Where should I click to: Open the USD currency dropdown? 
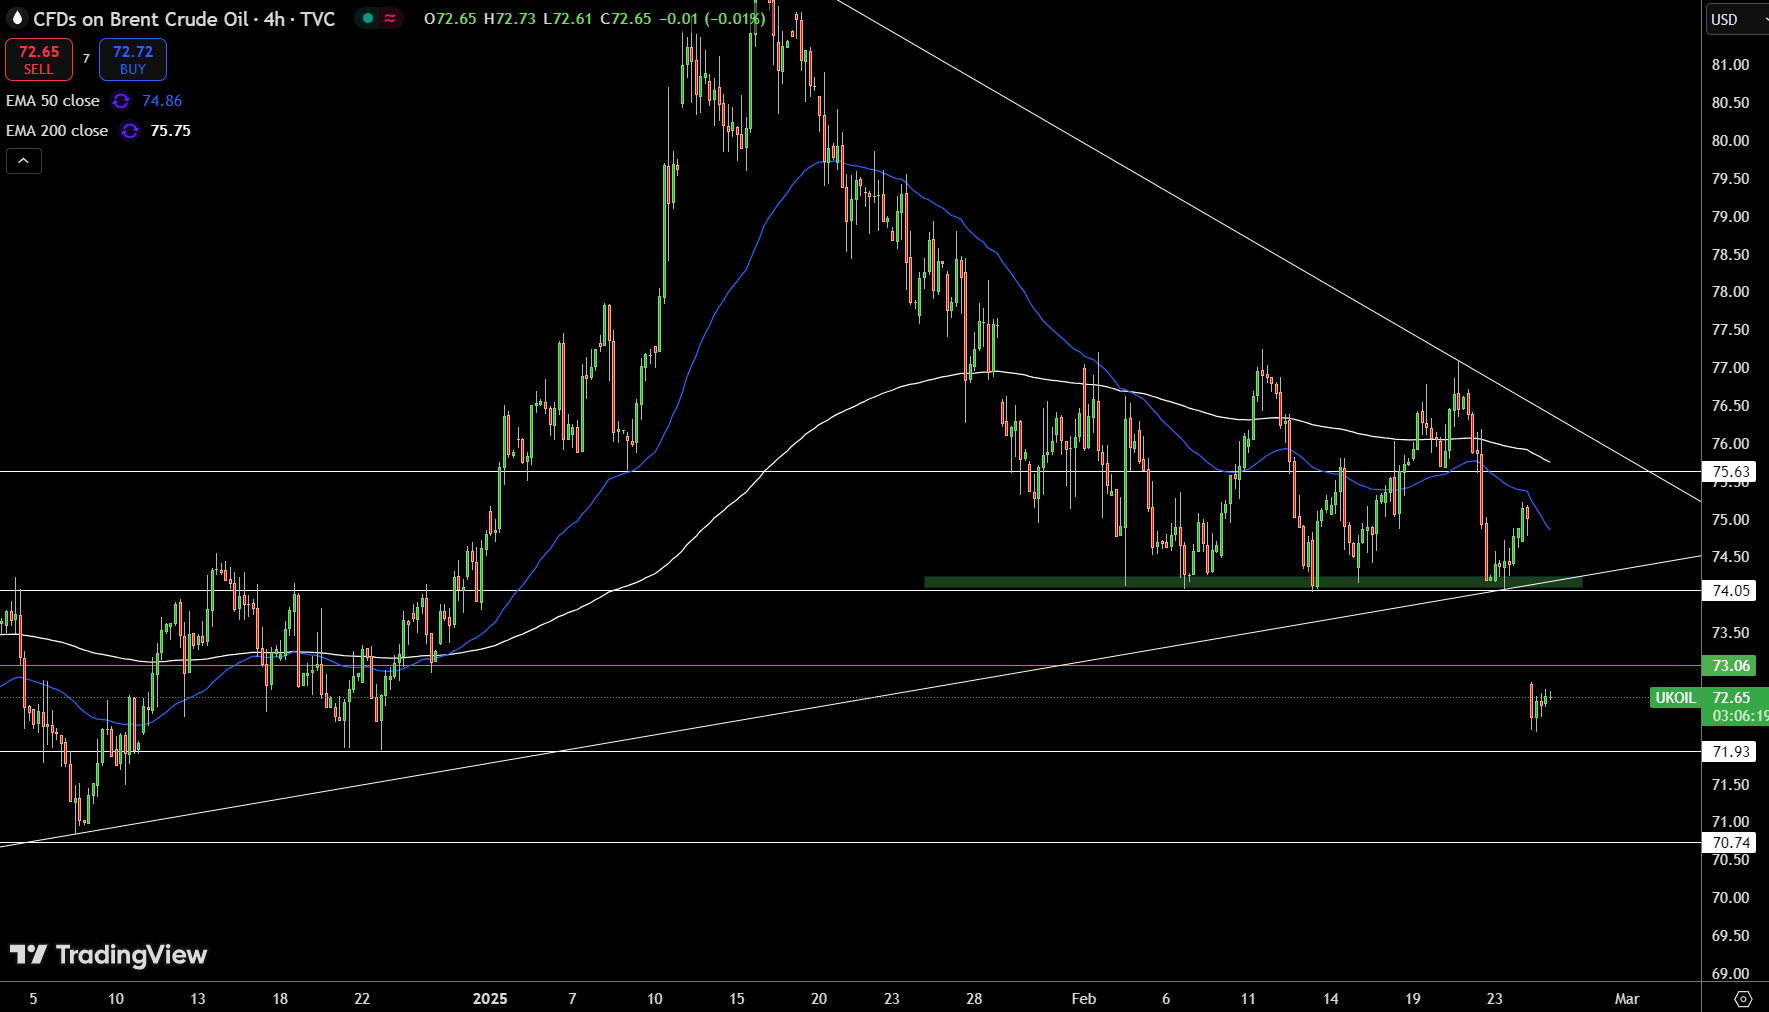[x=1736, y=19]
